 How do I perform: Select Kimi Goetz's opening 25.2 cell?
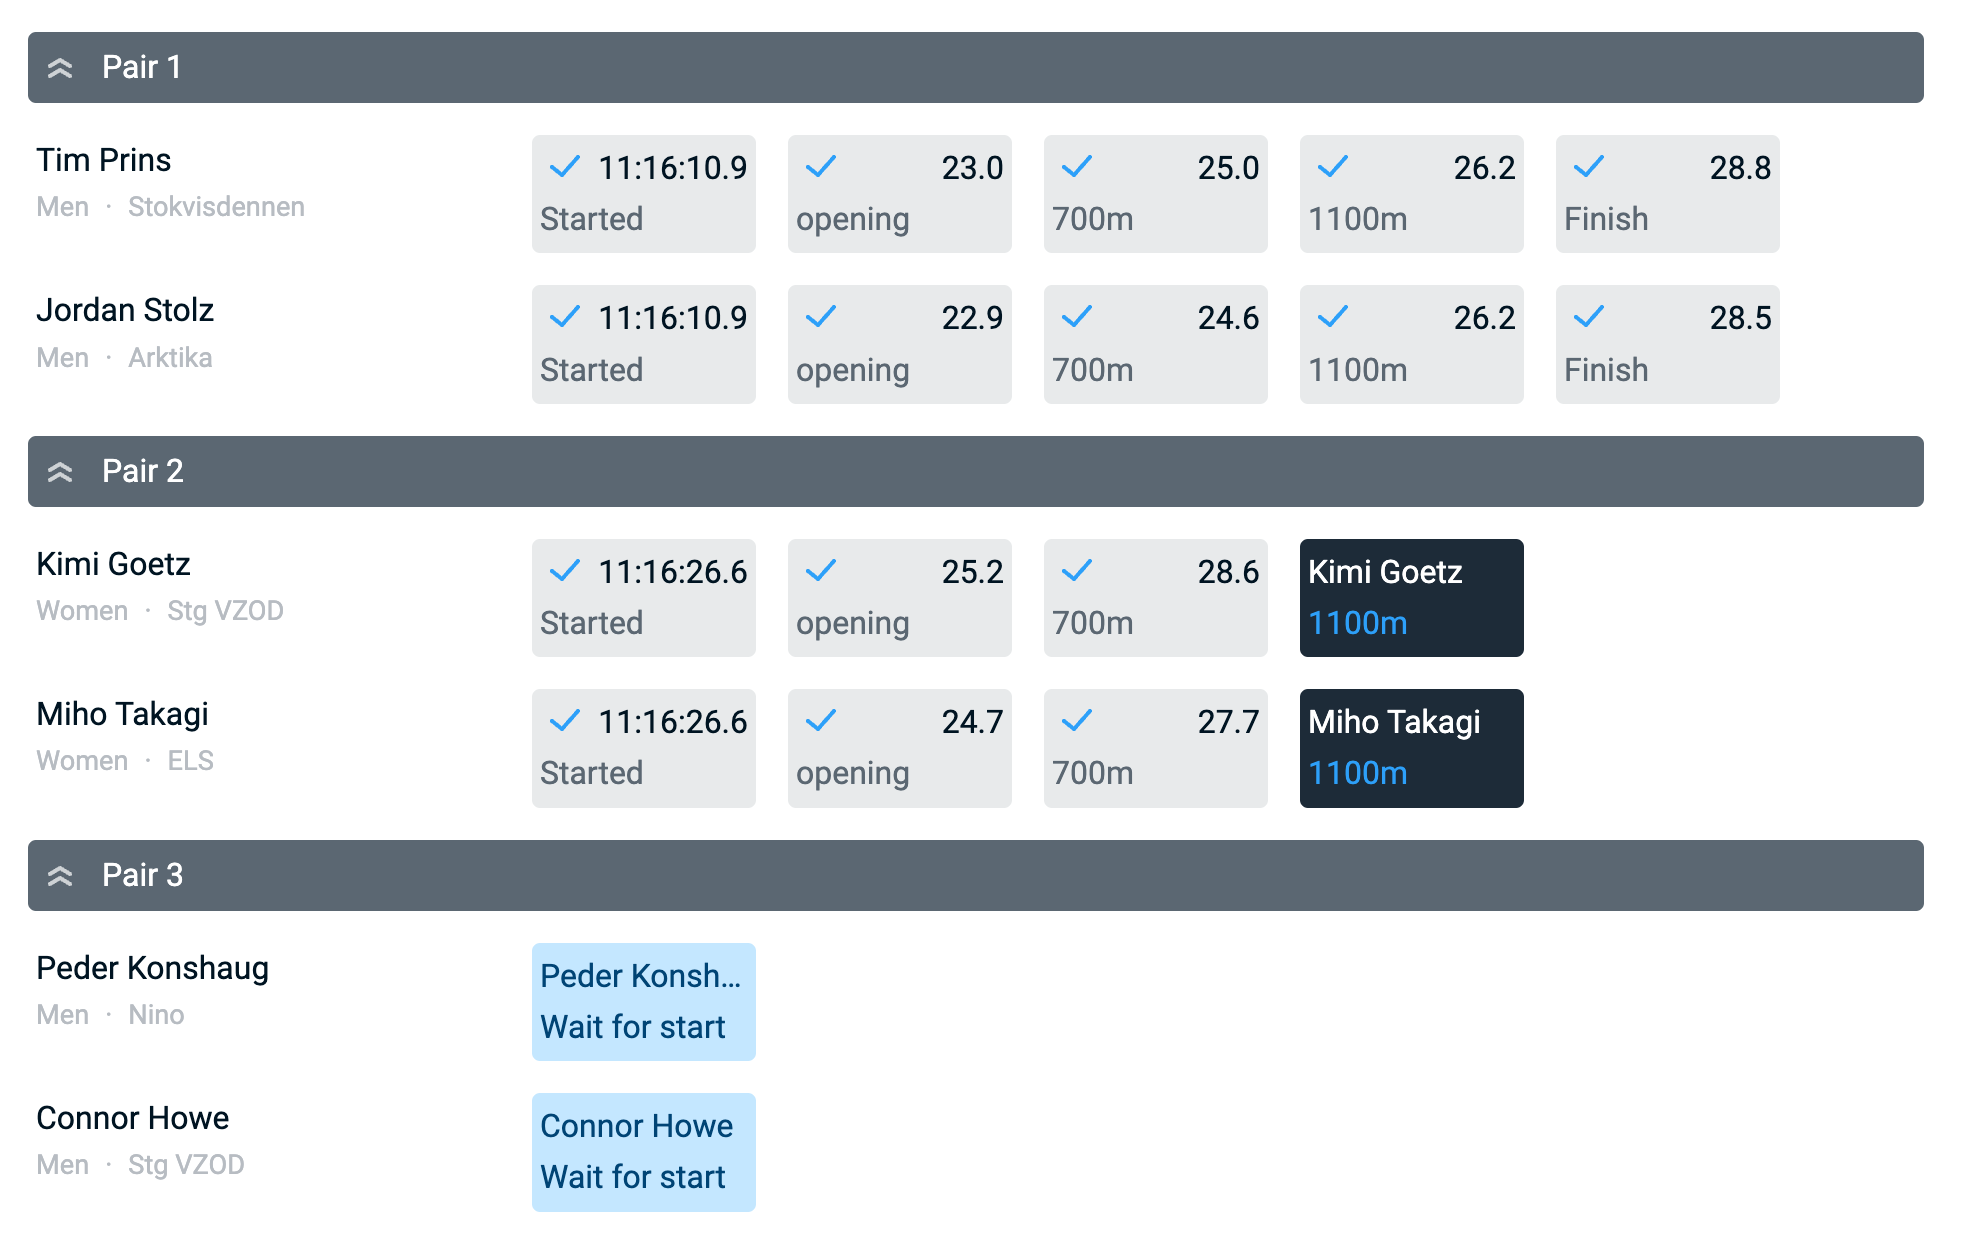pyautogui.click(x=899, y=598)
